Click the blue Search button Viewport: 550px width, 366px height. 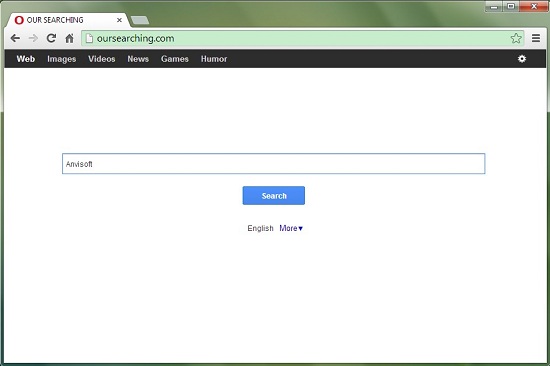coord(274,195)
